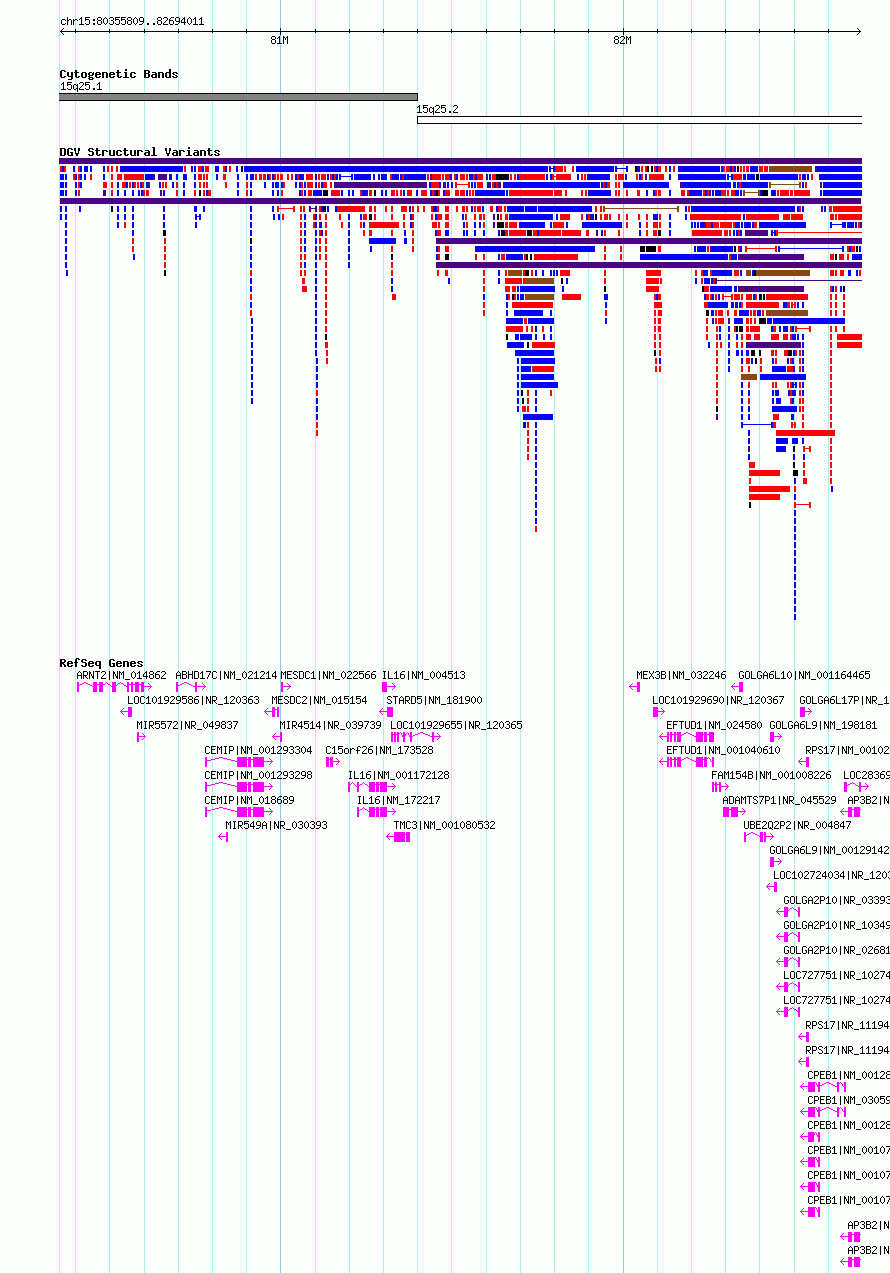The height and width of the screenshot is (1273, 890).
Task: Click the EFTUD1|NM_001040610 transcript label
Action: (724, 750)
